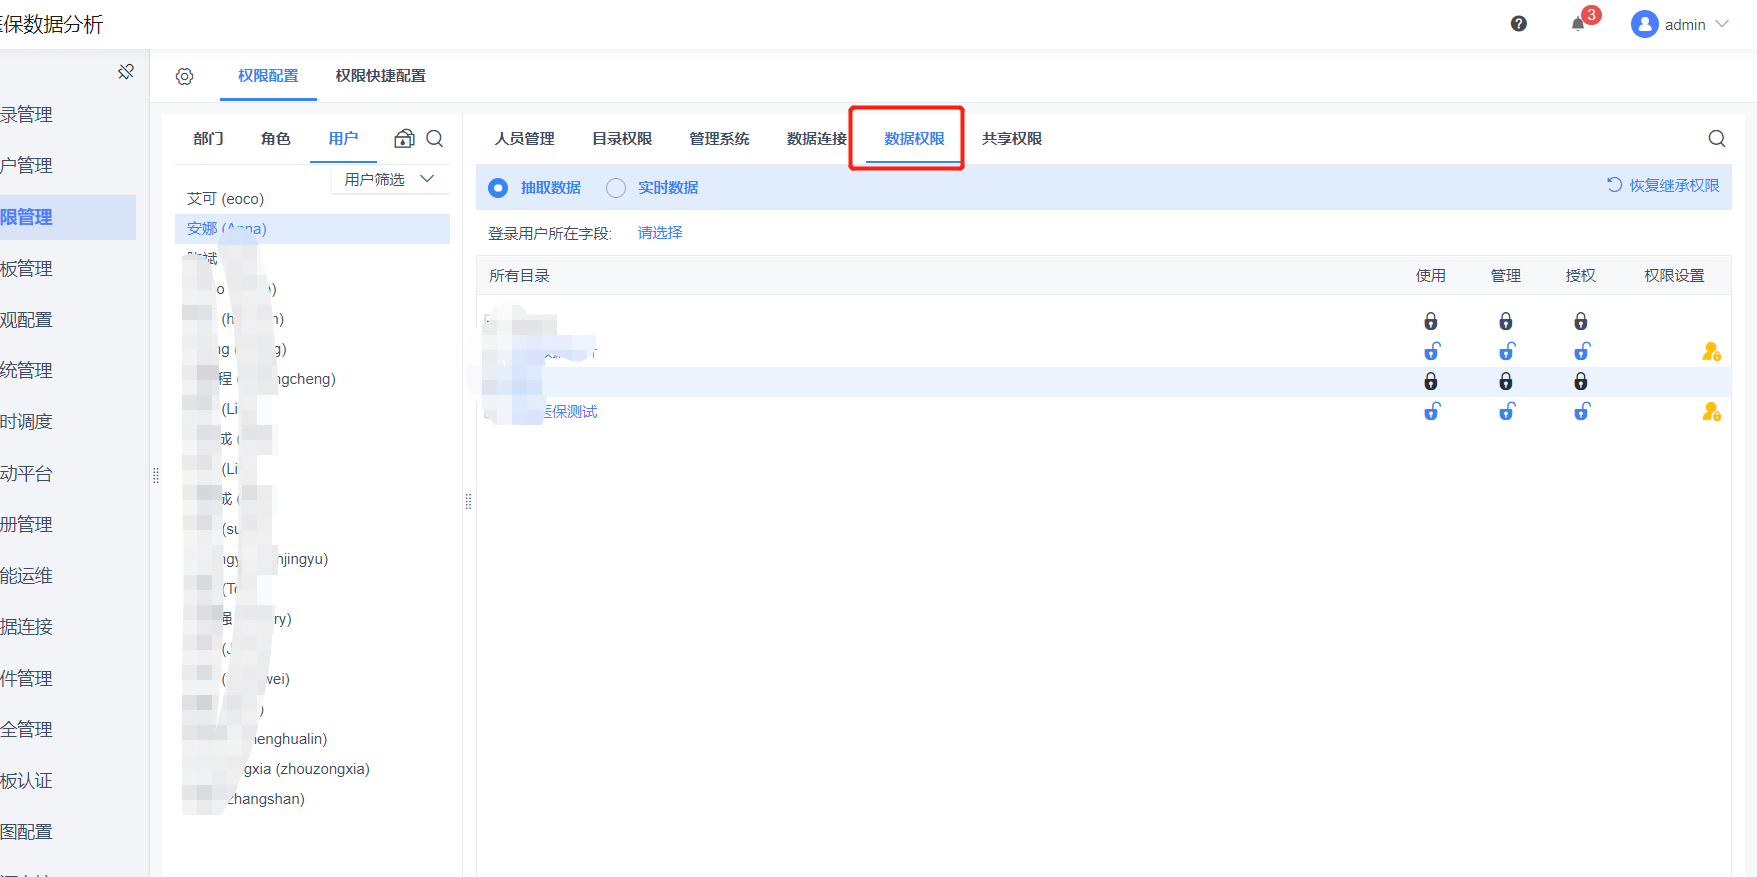Viewport: 1757px width, 877px height.
Task: Open the admin account dropdown
Action: click(x=1680, y=24)
